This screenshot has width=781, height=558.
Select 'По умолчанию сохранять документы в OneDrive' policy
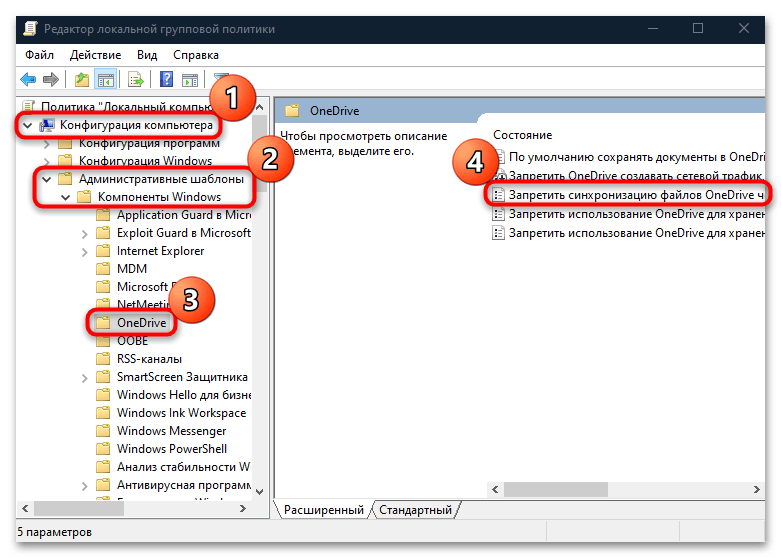[x=637, y=157]
